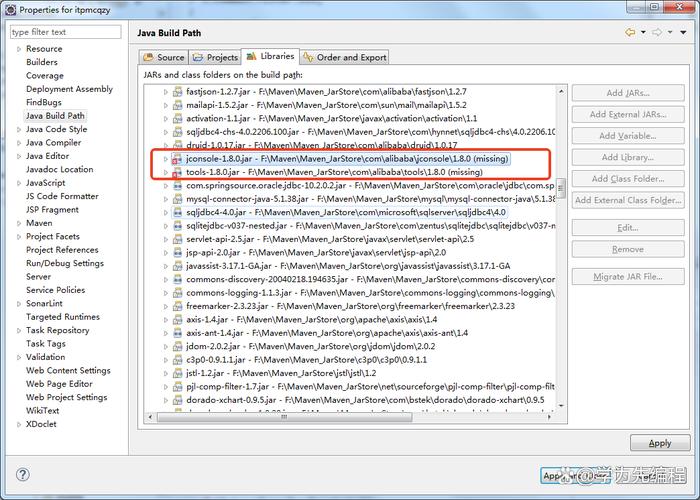Click the missing tools-1.8.0.jar icon
700x500 pixels.
178,172
